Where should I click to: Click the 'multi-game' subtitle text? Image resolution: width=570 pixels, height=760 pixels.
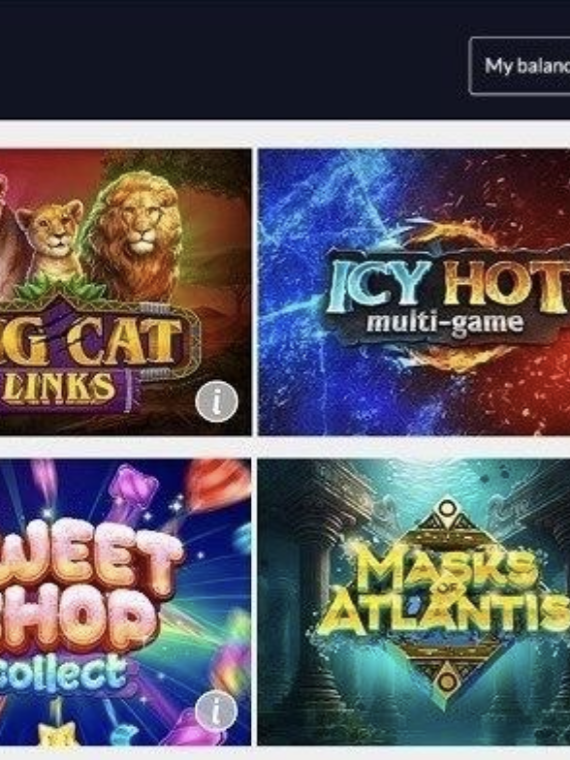click(x=445, y=323)
